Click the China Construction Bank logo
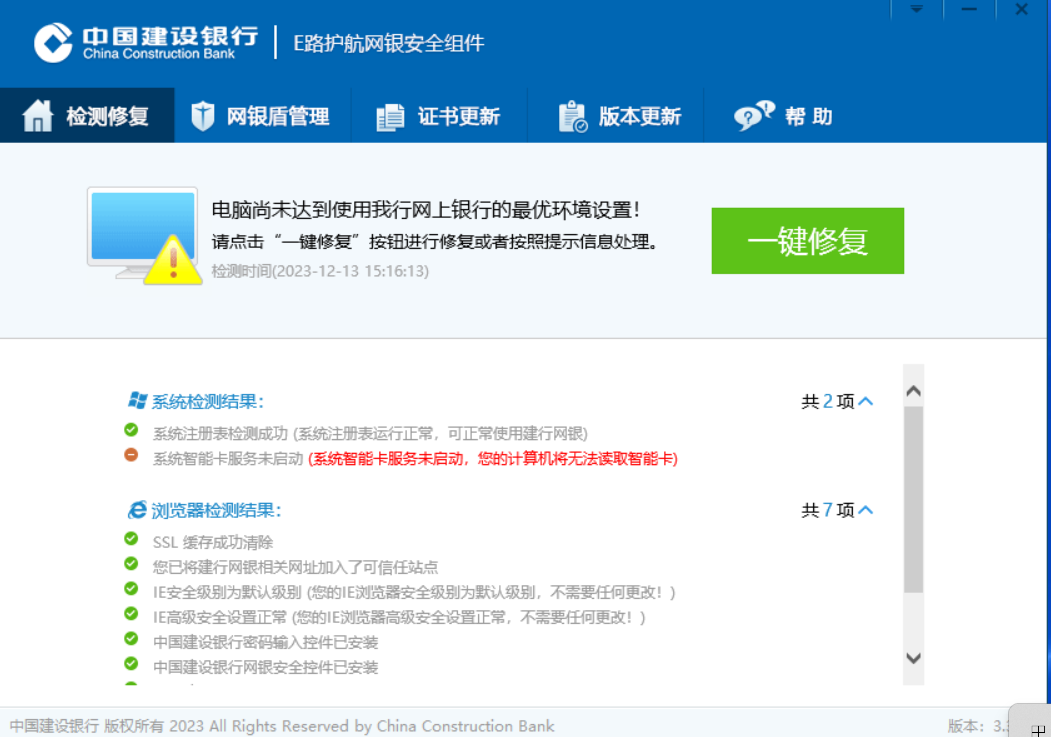Screen dimensions: 1051x737 pos(54,43)
